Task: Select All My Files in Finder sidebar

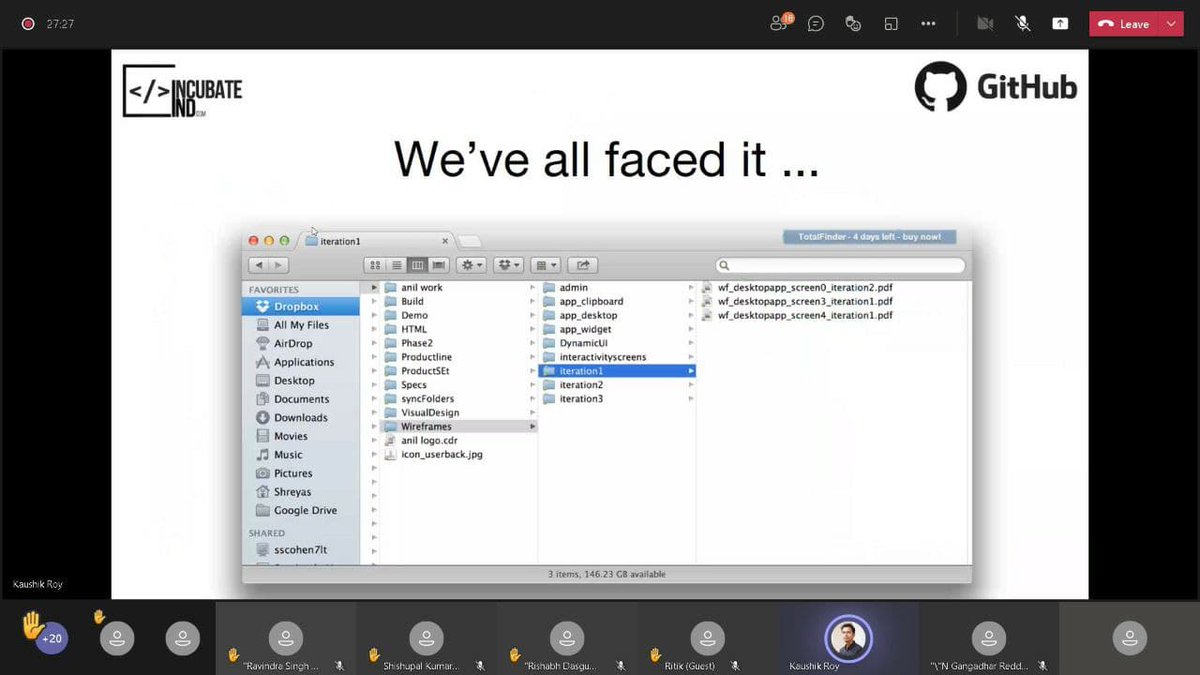Action: 301,325
